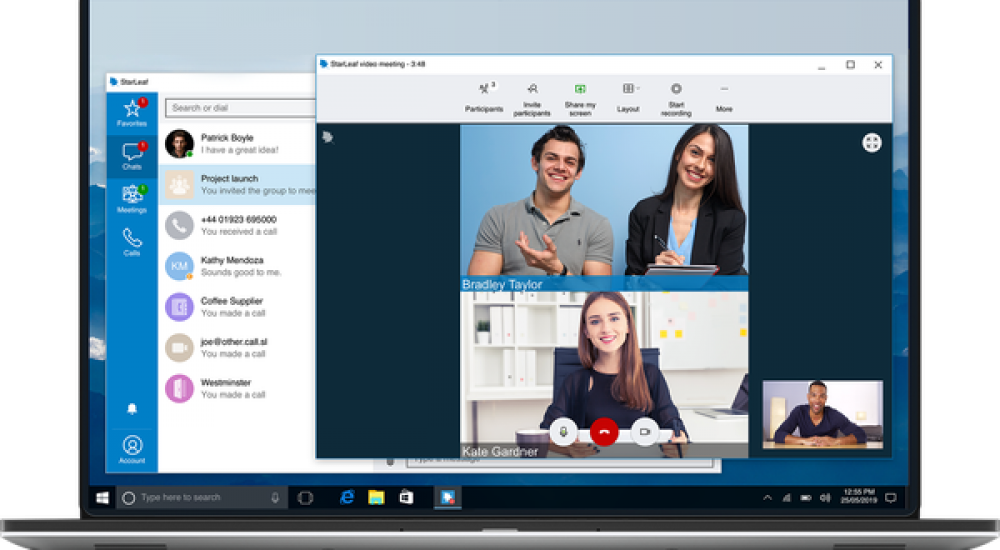
Task: Hang up with the red end call button
Action: 604,431
